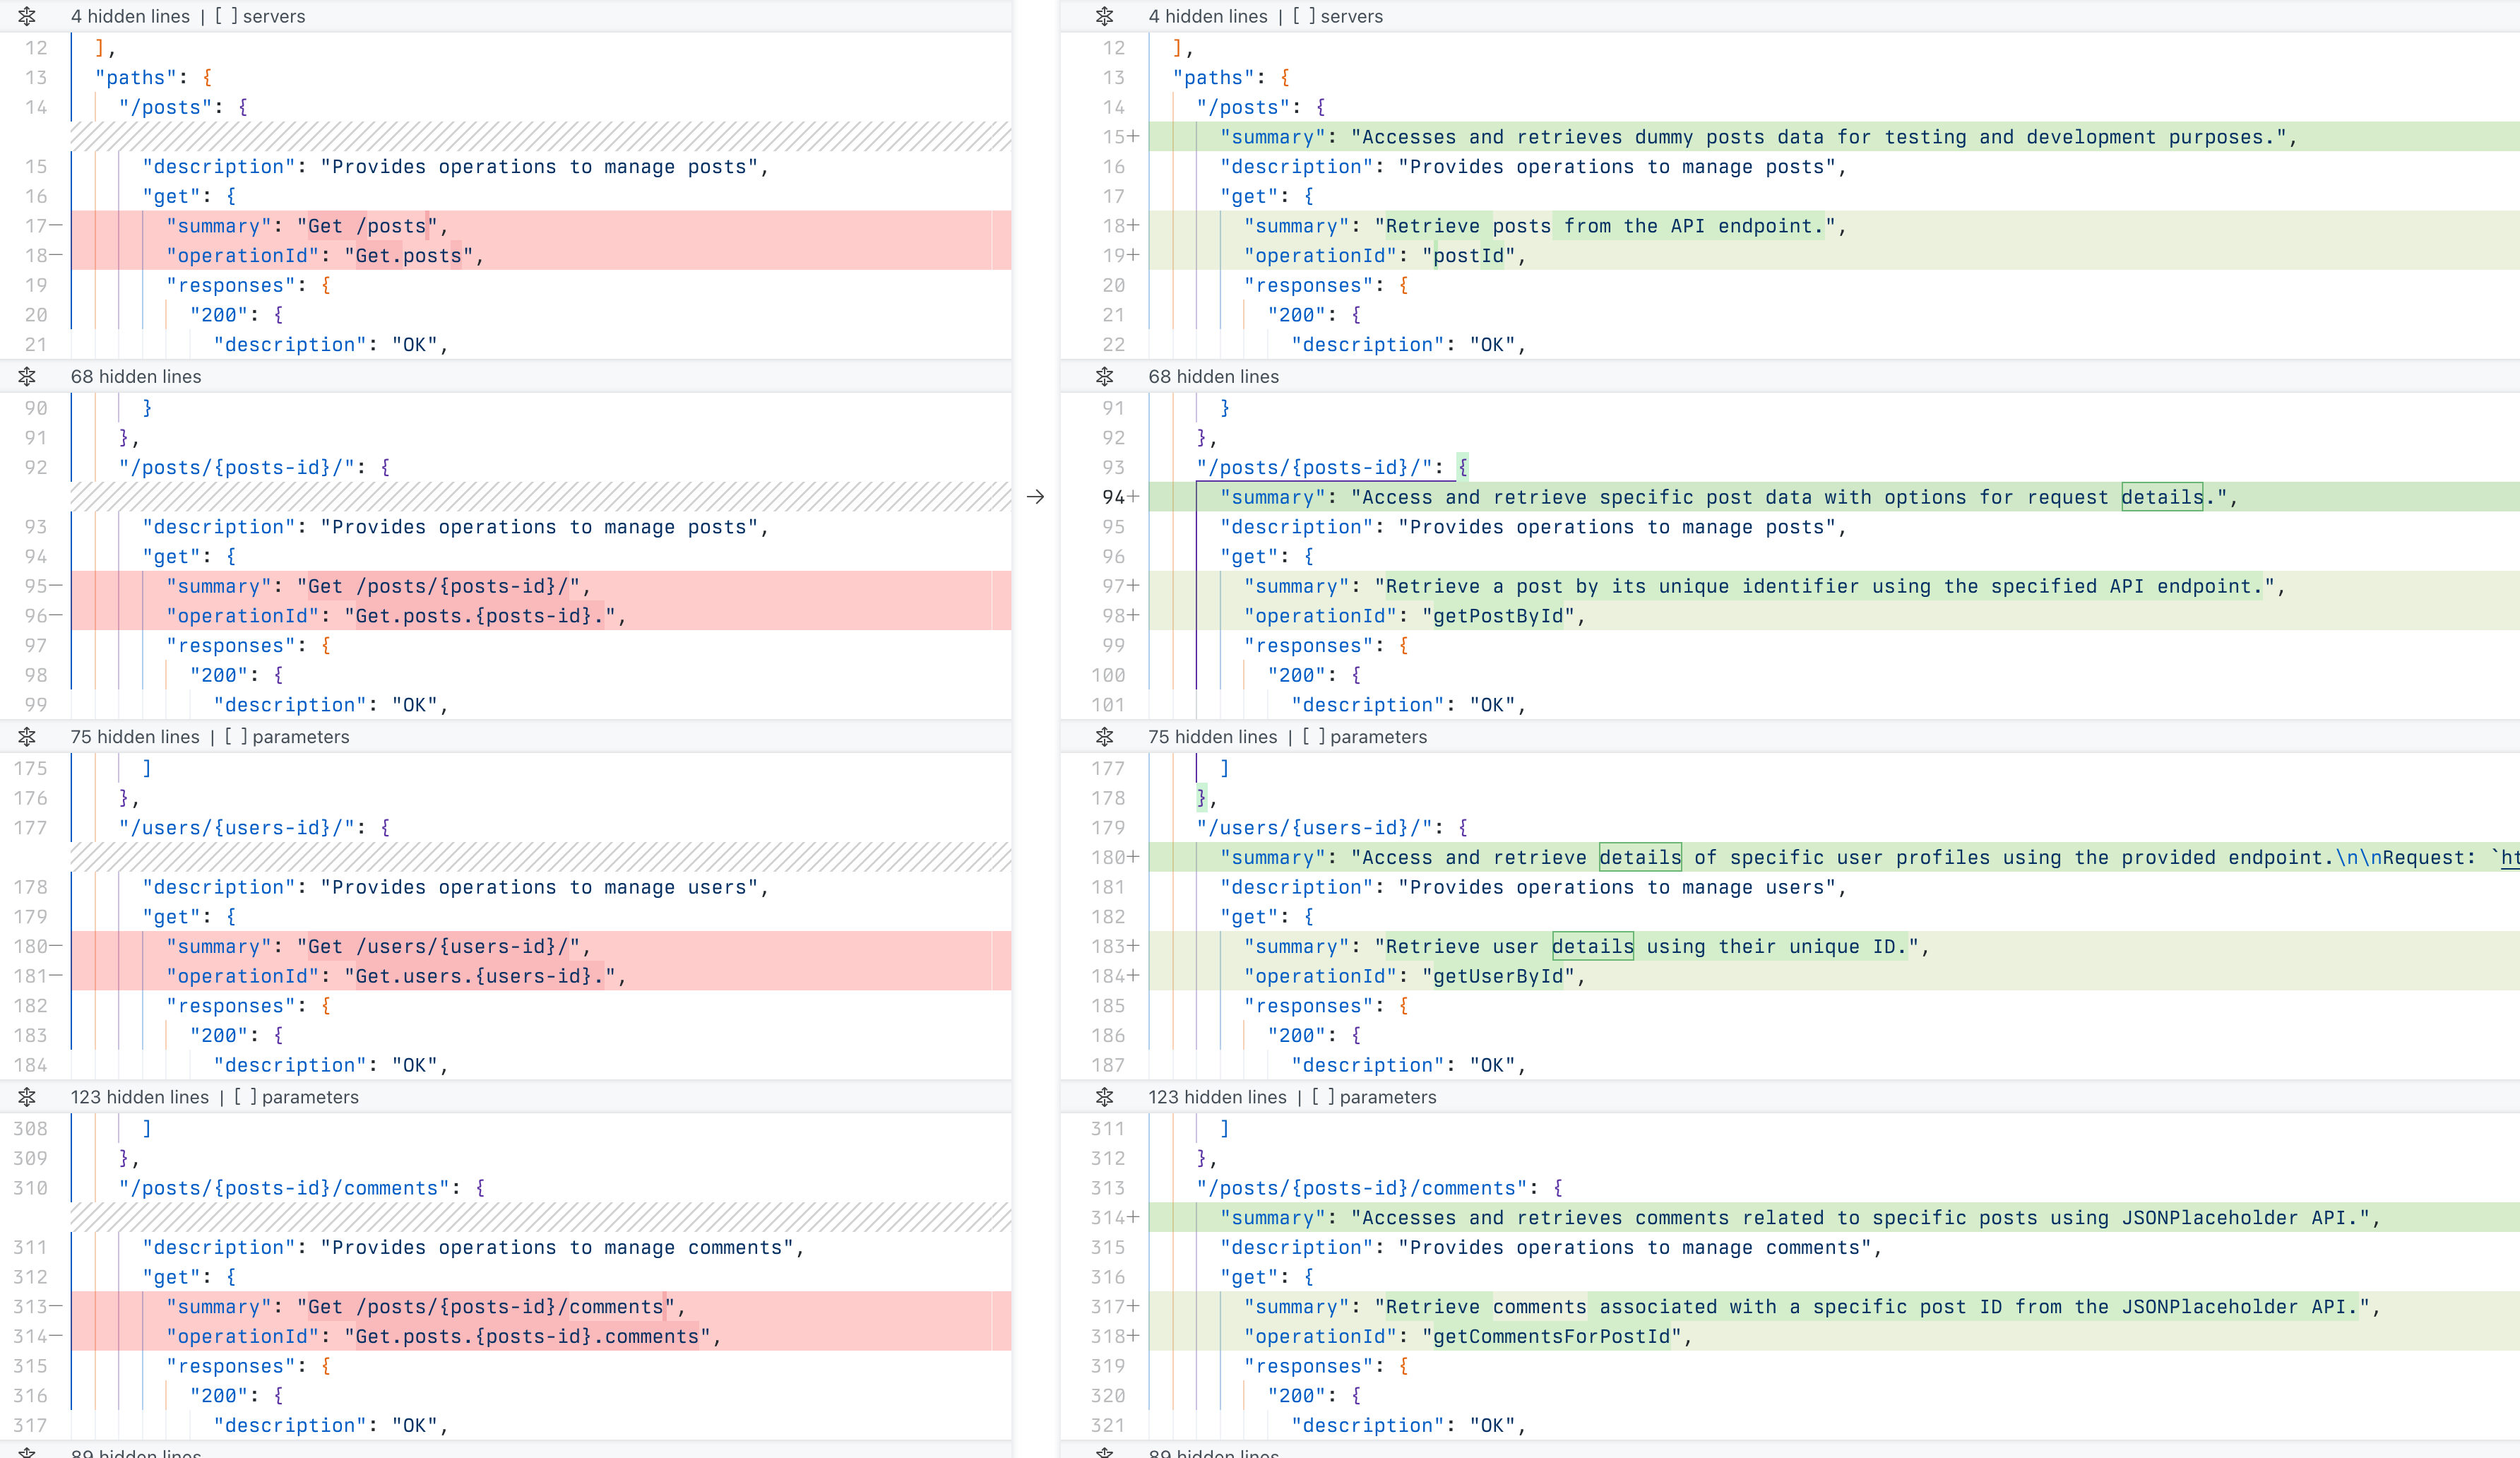2520x1458 pixels.
Task: Expand the 4 hidden lines icon in right pane
Action: [x=1105, y=16]
